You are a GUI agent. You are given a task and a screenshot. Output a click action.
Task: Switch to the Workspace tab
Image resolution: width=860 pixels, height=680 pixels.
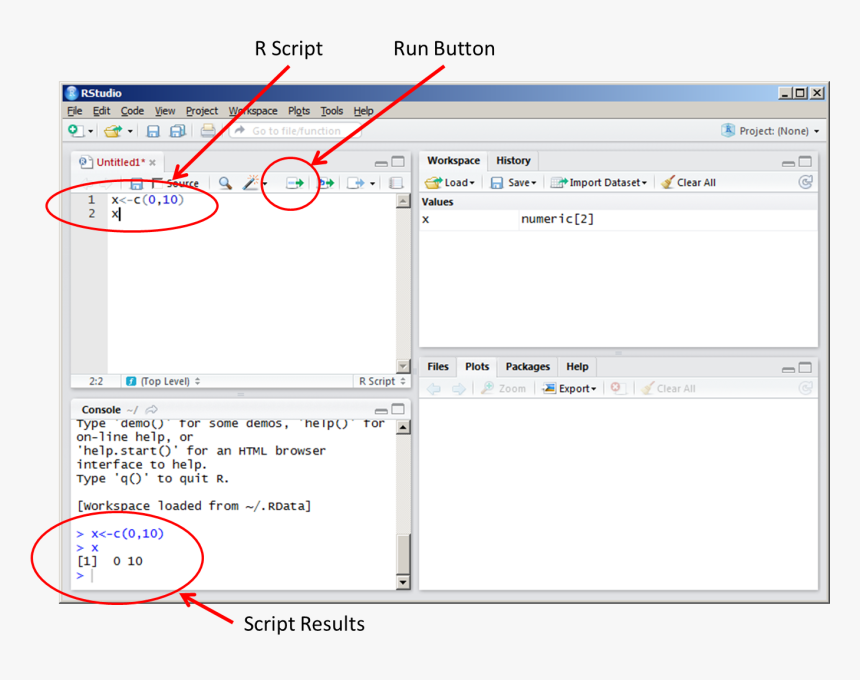coord(454,161)
